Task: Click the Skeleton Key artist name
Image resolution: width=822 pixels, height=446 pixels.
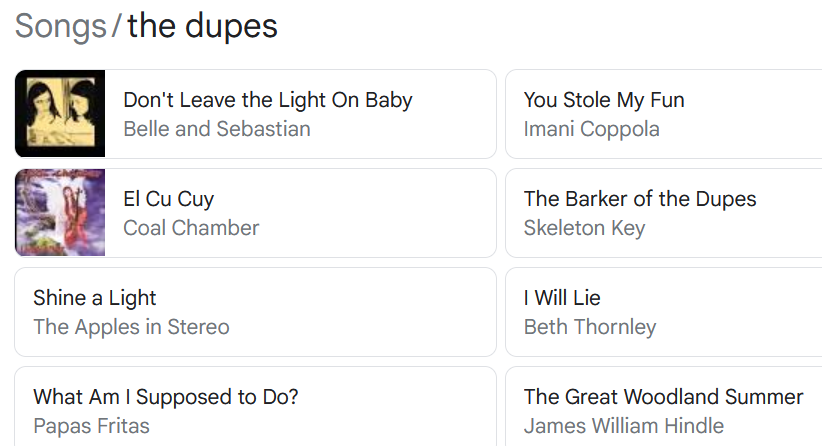Action: (584, 228)
